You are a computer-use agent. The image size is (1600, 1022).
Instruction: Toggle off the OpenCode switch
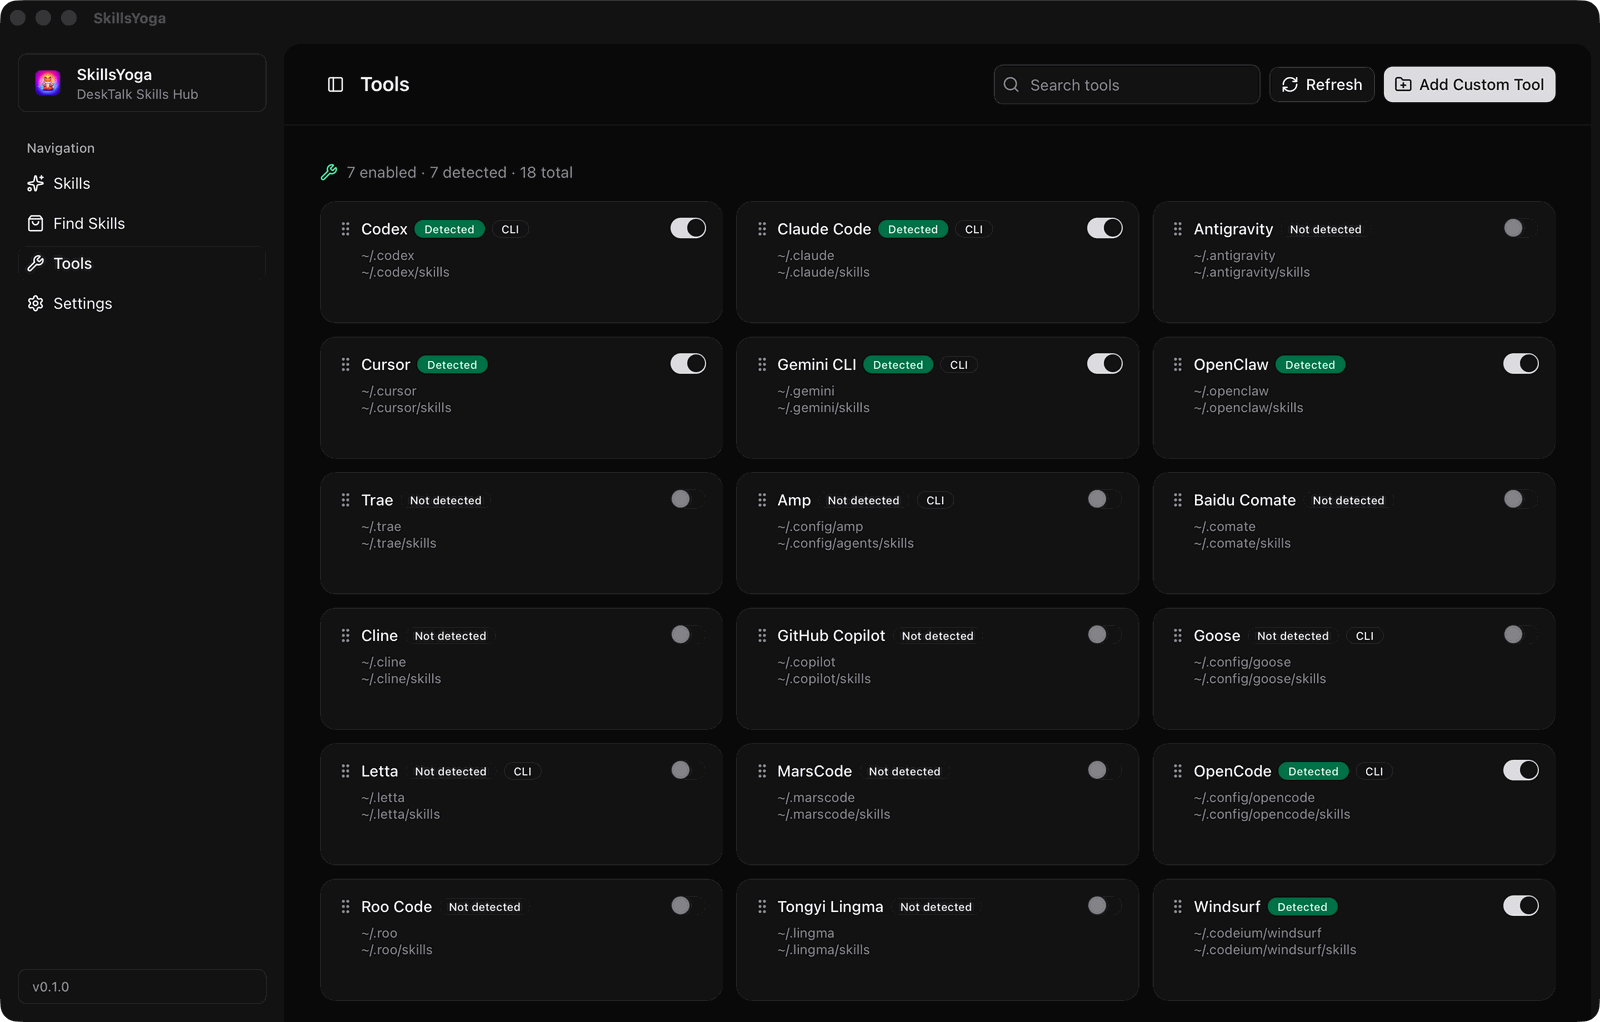point(1521,770)
